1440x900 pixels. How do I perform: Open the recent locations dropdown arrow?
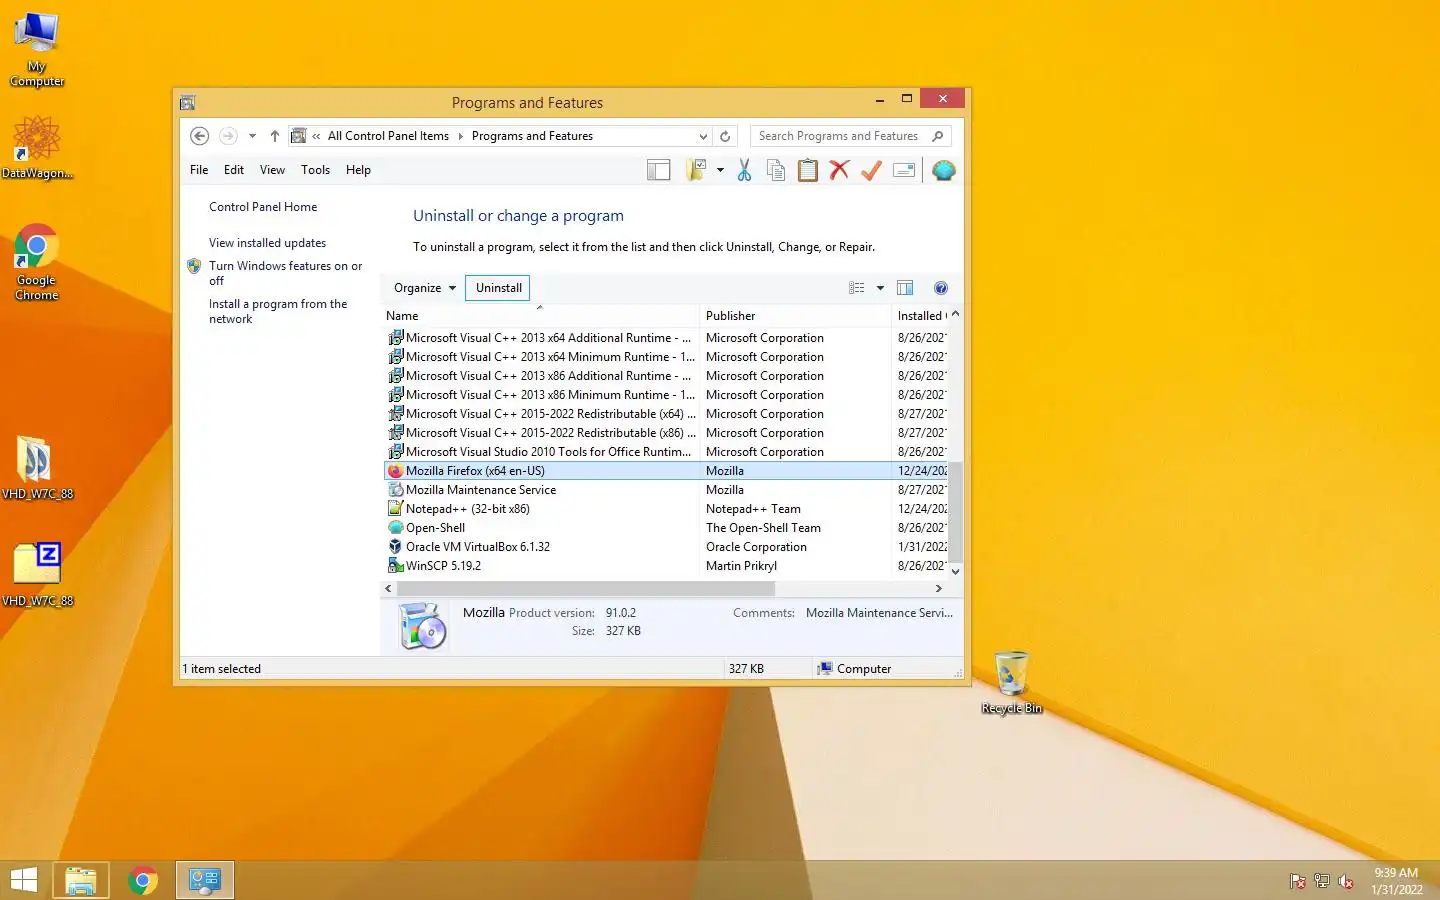tap(252, 136)
